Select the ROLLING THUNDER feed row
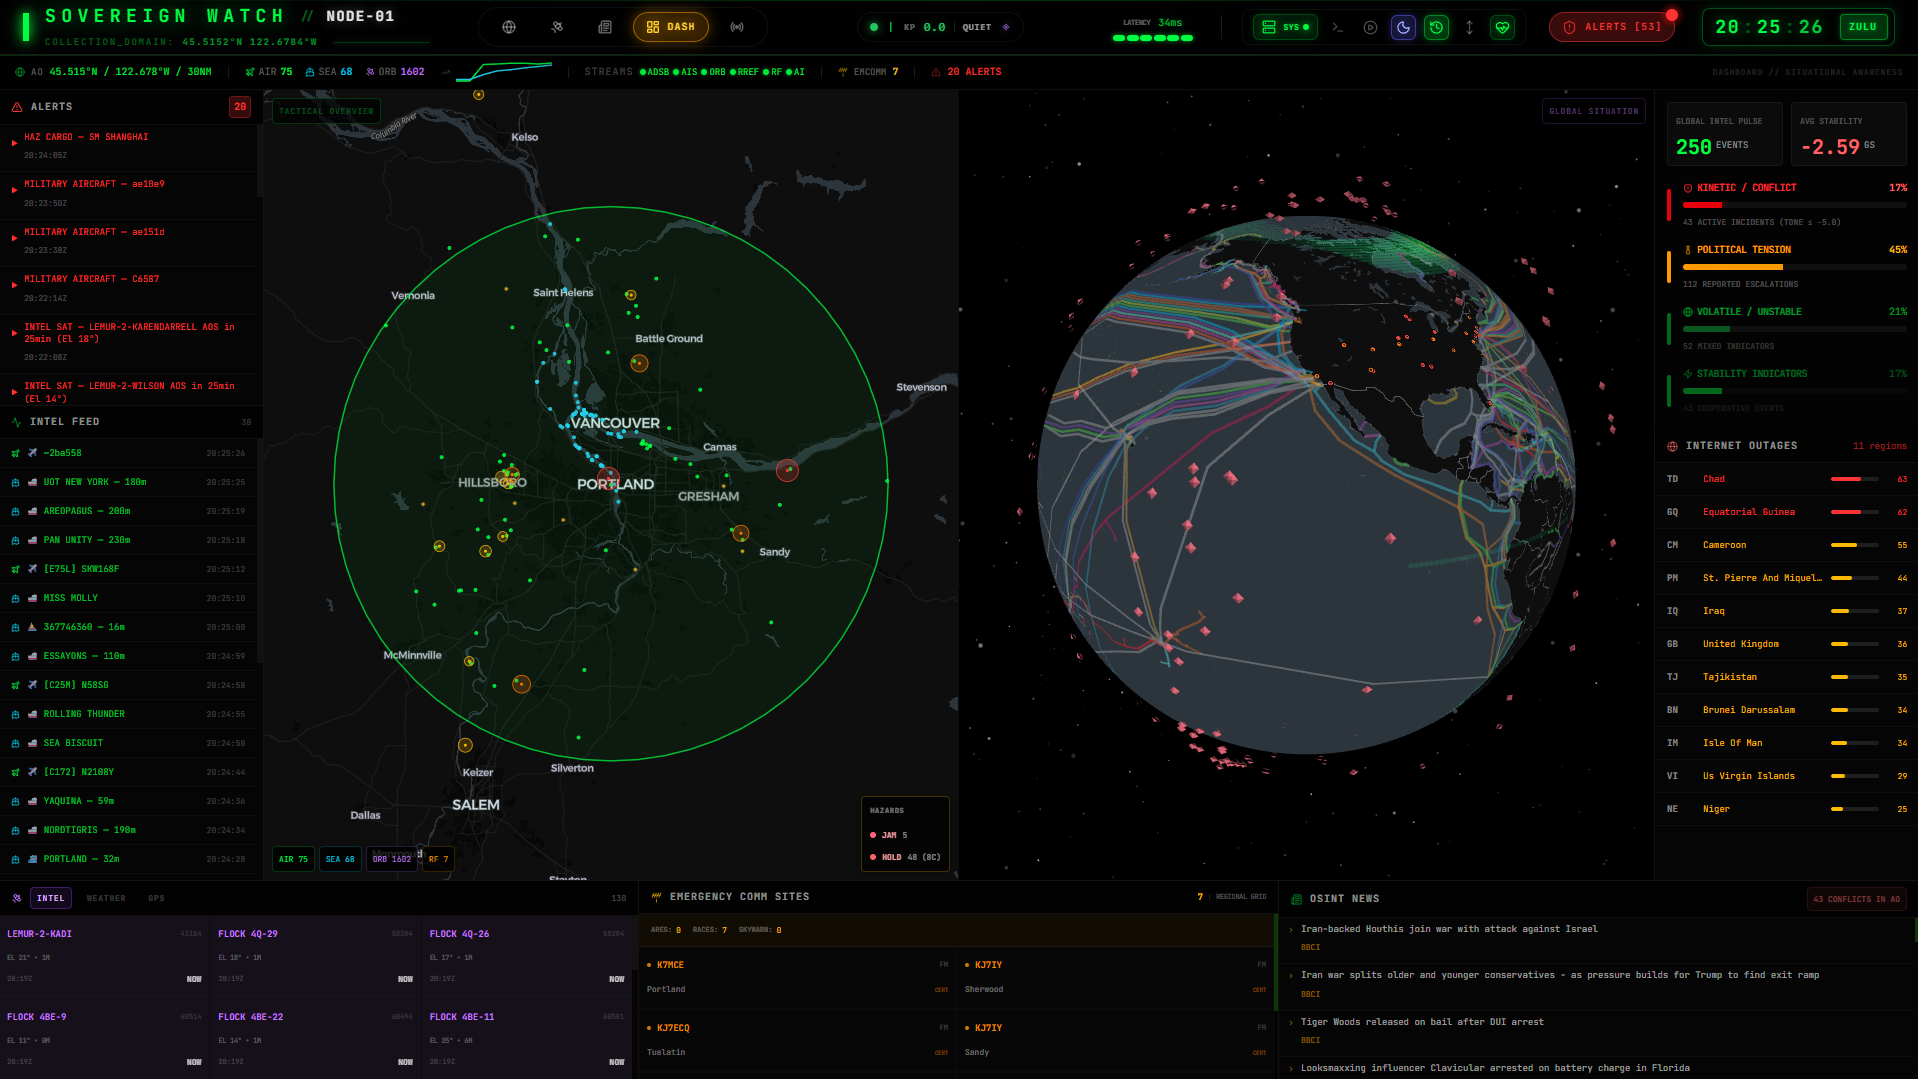Screen dimensions: 1918x1079 coord(130,714)
